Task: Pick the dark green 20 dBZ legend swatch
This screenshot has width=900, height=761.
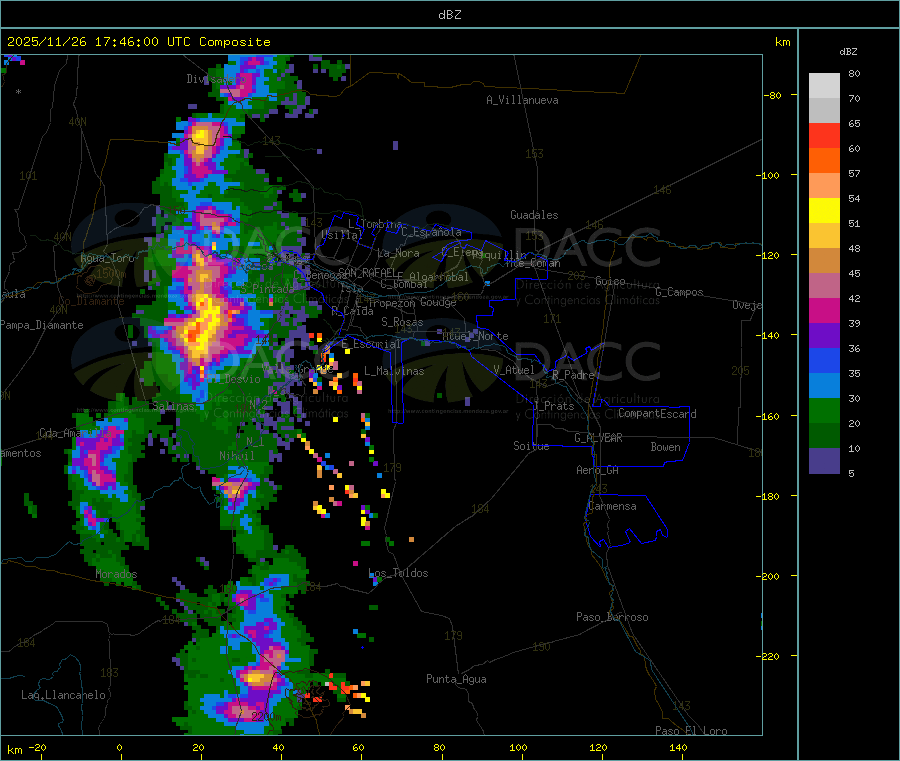Action: click(x=824, y=435)
